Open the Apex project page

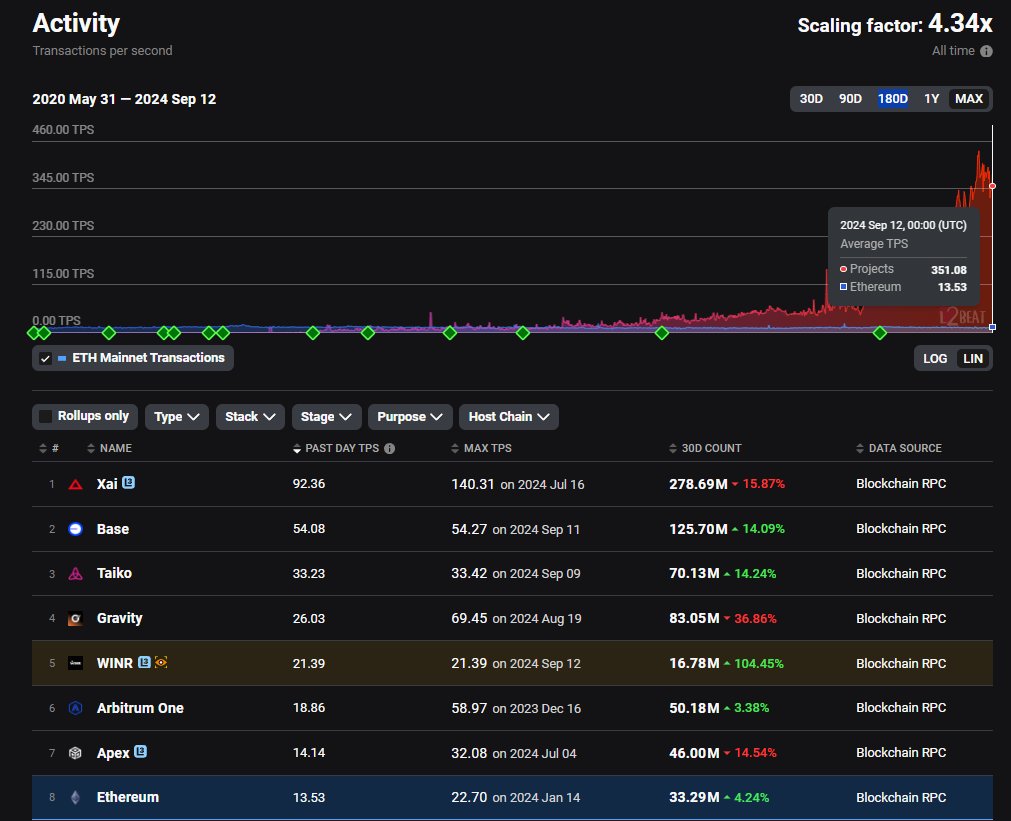pyautogui.click(x=113, y=753)
